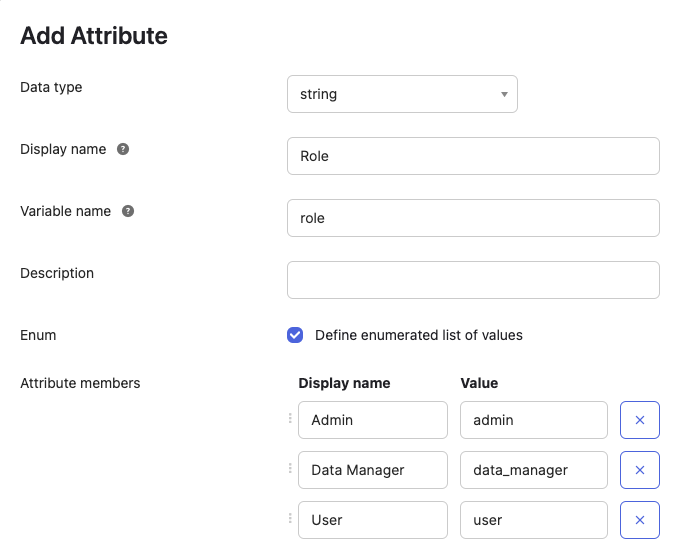Image resolution: width=679 pixels, height=548 pixels.
Task: Uncheck the Enum enumerated list checkbox
Action: coord(295,335)
